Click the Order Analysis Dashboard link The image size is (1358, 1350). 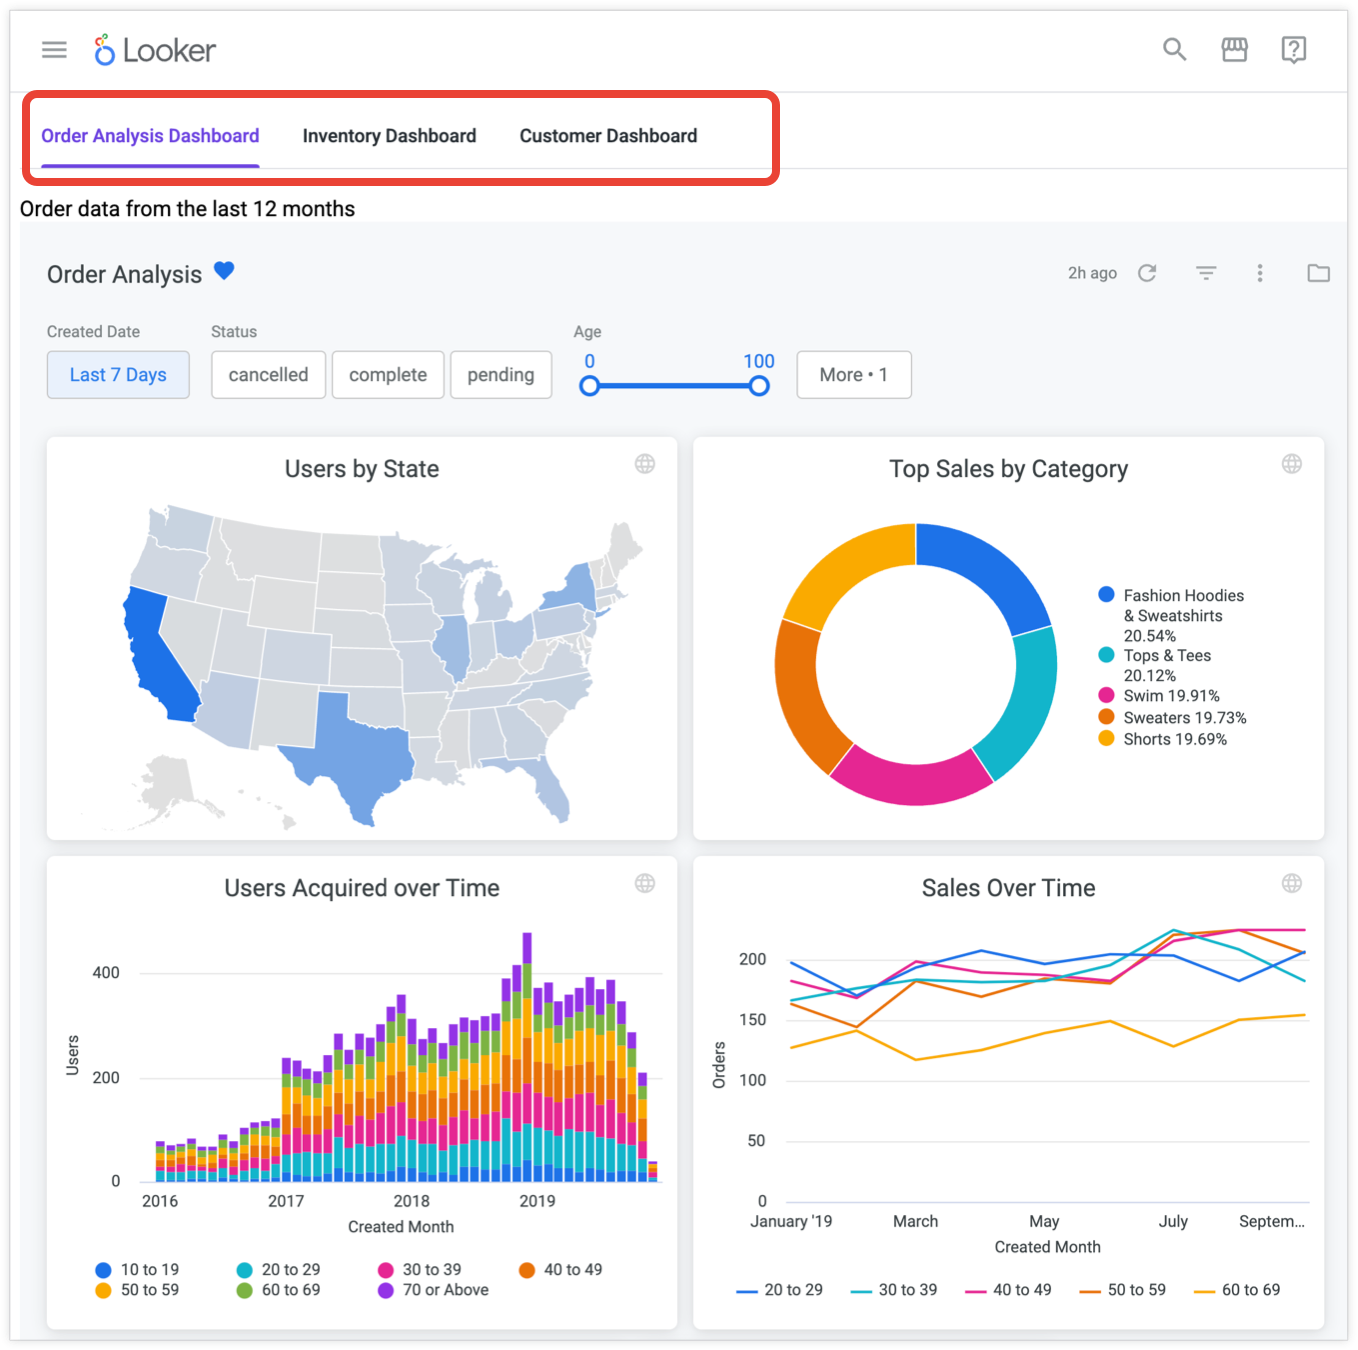[149, 135]
